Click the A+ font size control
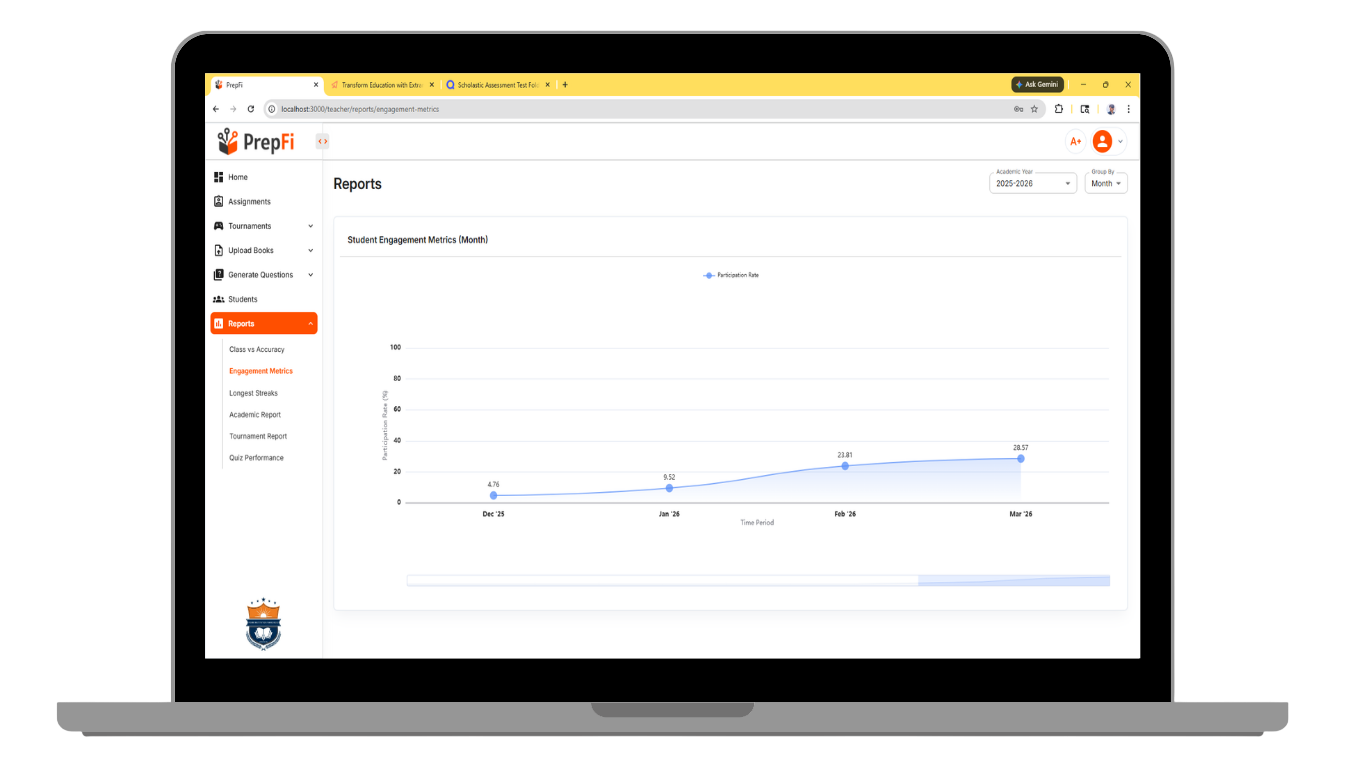Image resolution: width=1366 pixels, height=768 pixels. [1075, 141]
